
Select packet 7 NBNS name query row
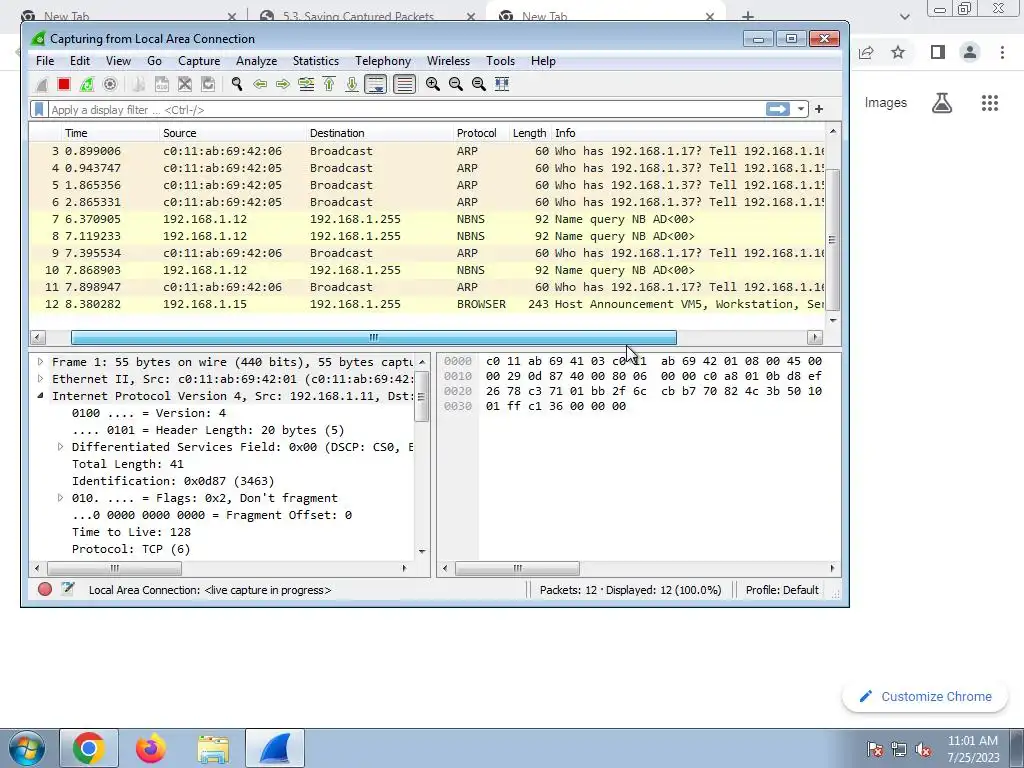[x=427, y=219]
